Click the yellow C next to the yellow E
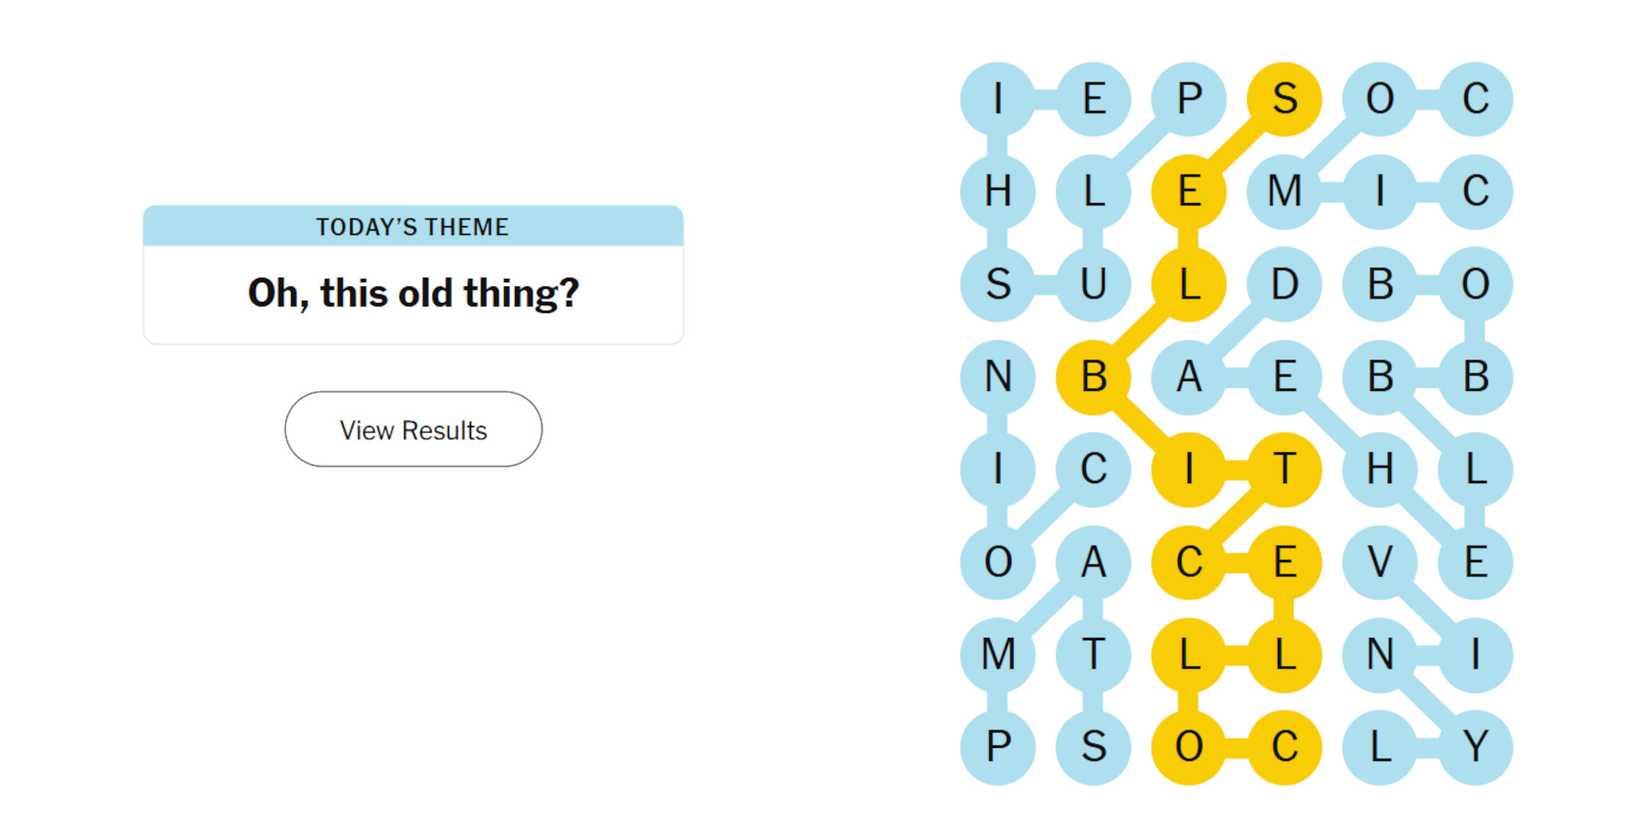 tap(1190, 563)
